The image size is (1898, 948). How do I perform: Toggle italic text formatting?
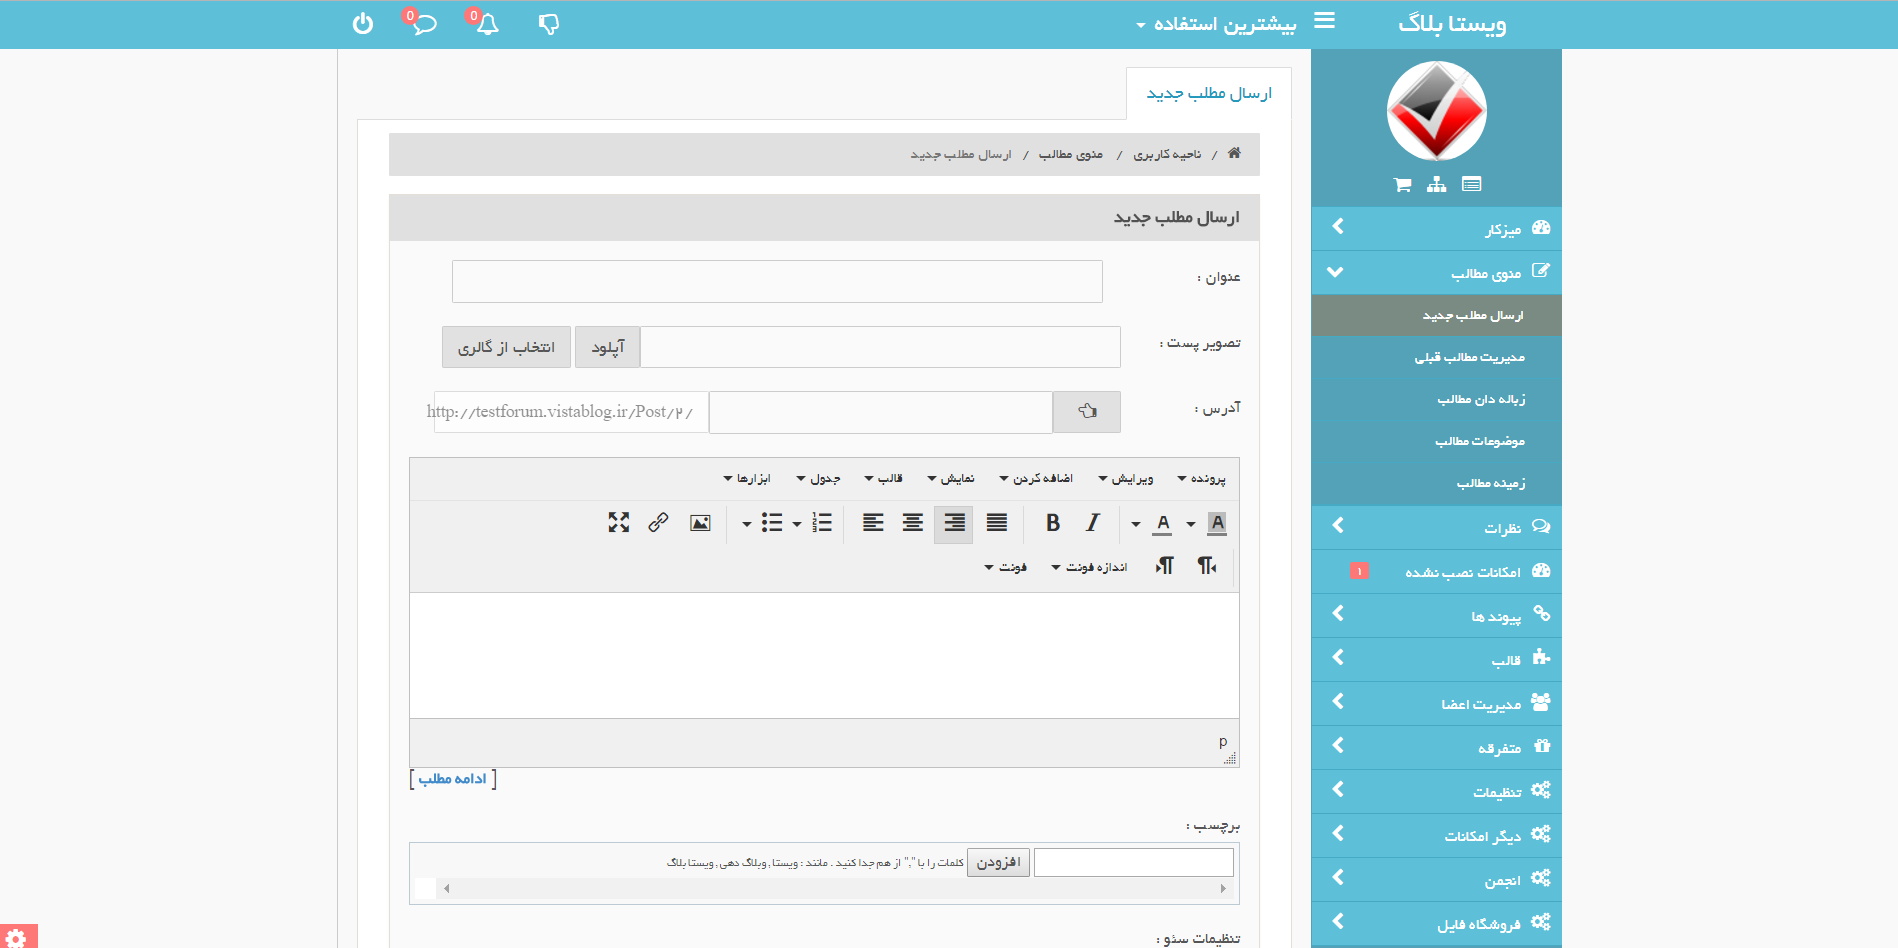click(1093, 523)
